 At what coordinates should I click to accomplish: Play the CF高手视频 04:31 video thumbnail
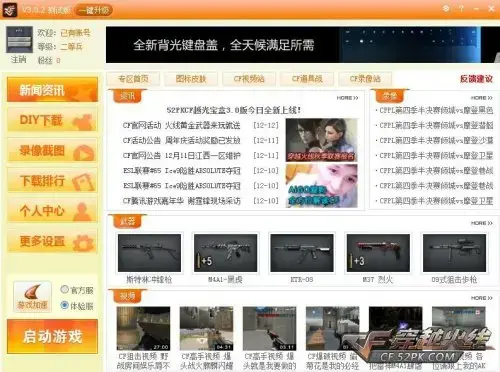[206, 328]
